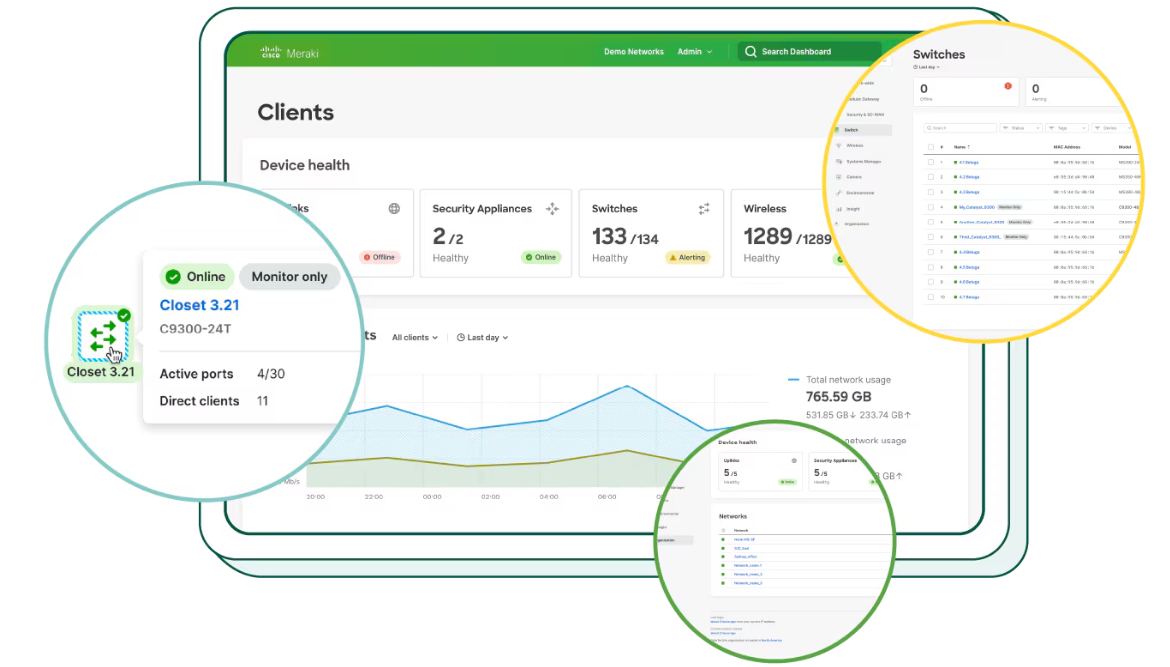The image size is (1170, 667).
Task: Check the box for switch row 3
Action: [930, 192]
